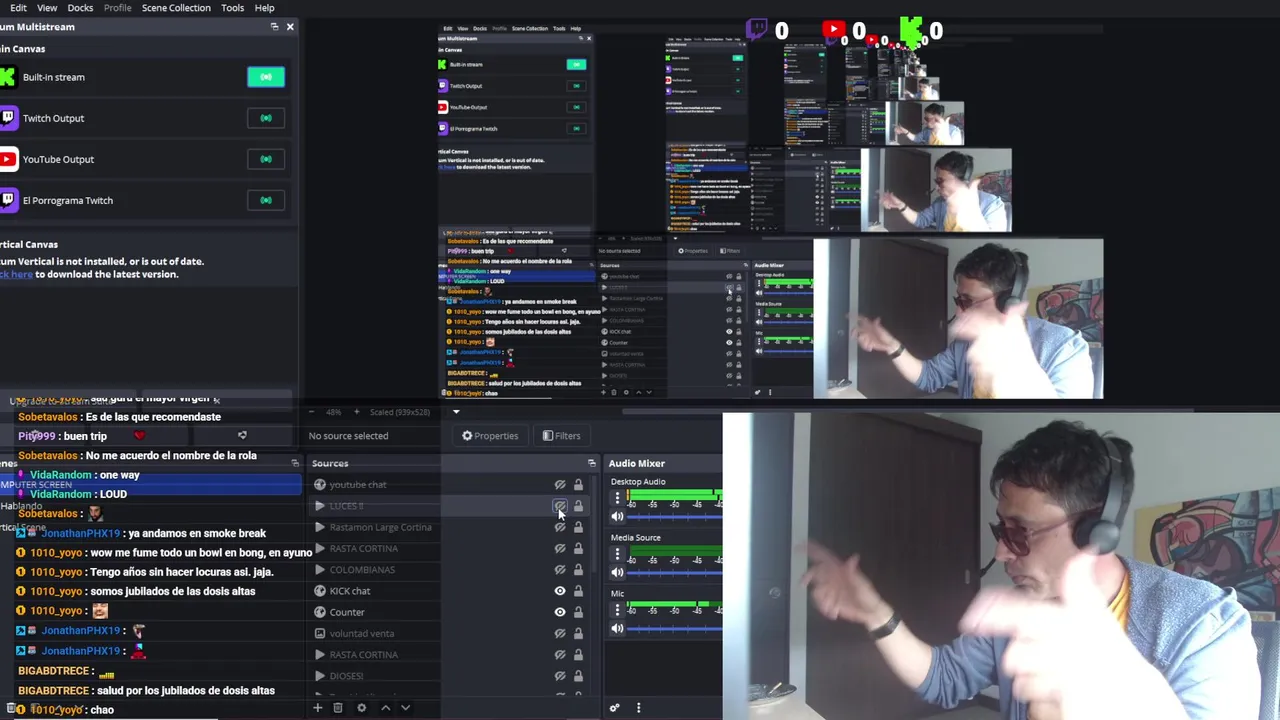
Task: Mute Mic speaker icon
Action: (x=617, y=629)
